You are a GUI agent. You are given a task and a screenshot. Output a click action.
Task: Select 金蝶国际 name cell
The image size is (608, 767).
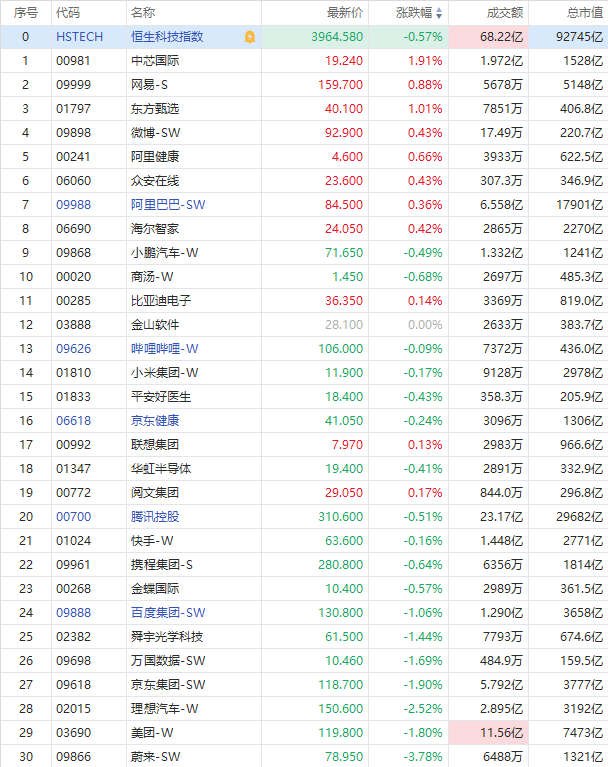(x=194, y=588)
